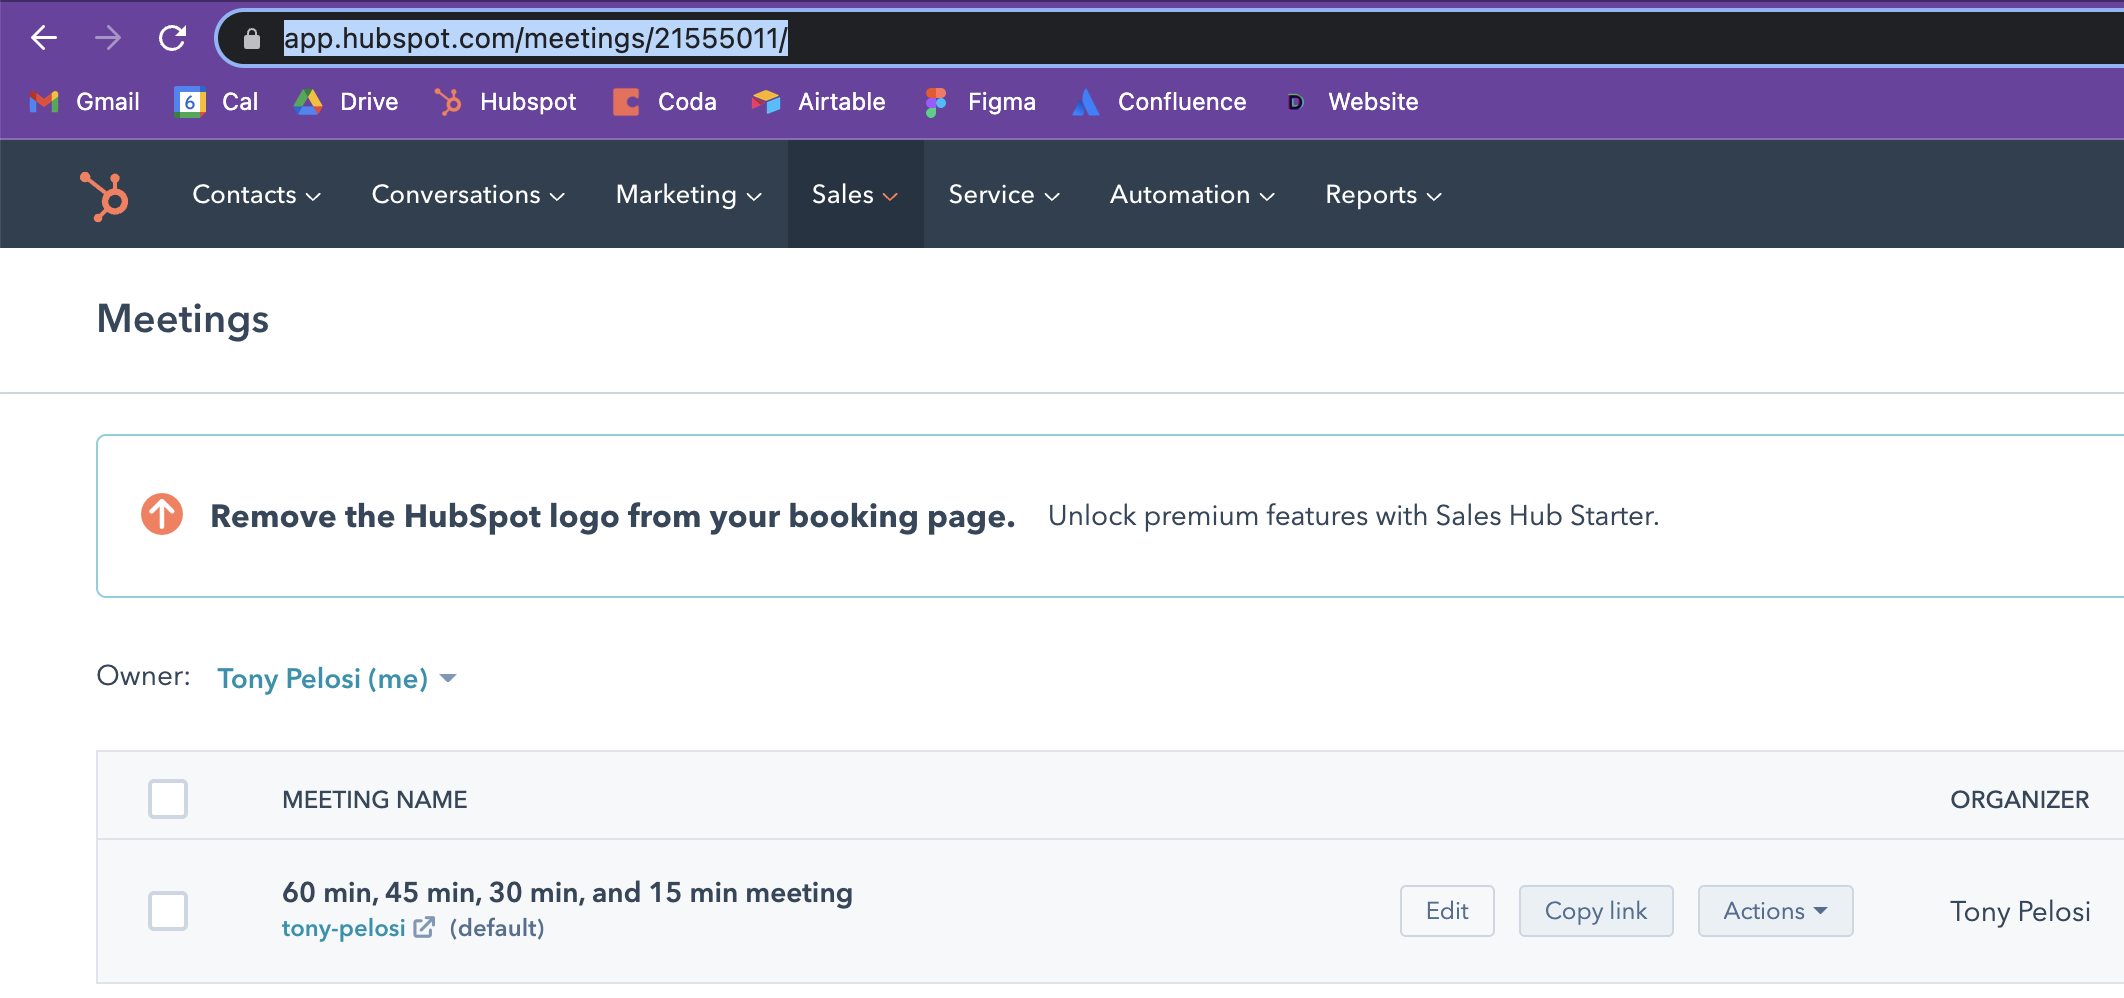Click the HubSpot sprocket logo in navbar
This screenshot has height=998, width=2124.
click(x=104, y=196)
